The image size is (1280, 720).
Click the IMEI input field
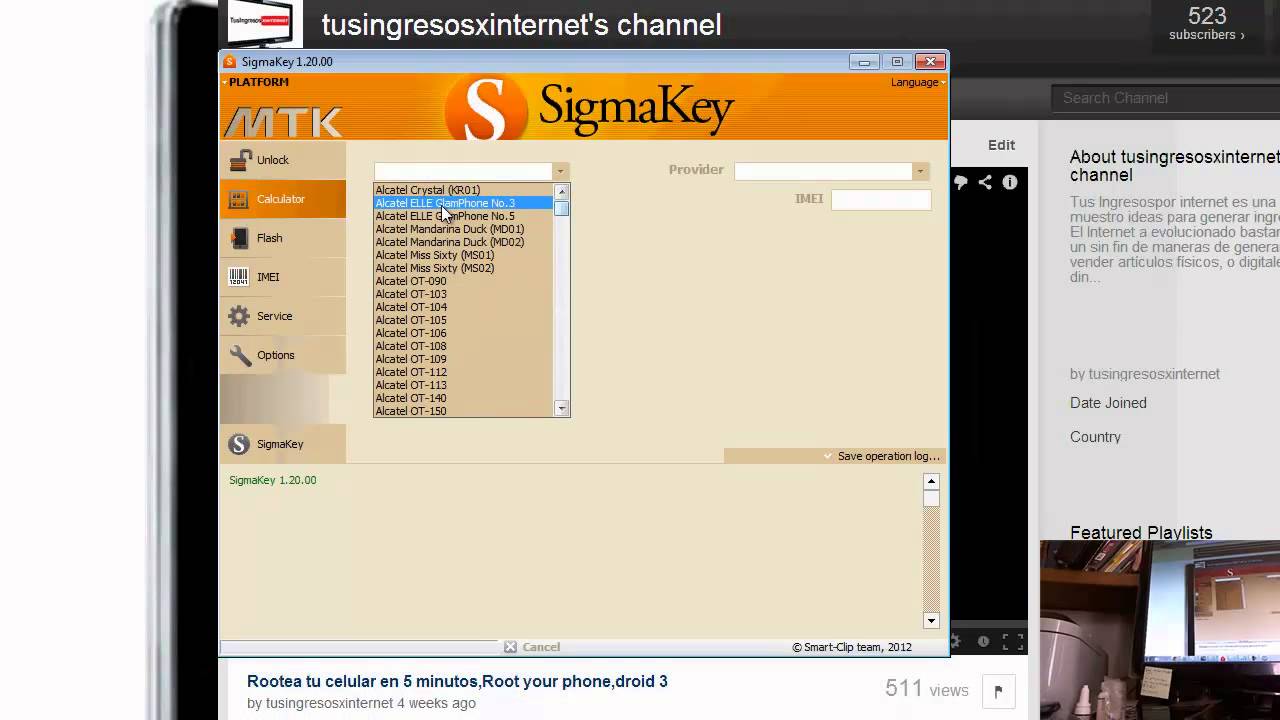coord(881,199)
